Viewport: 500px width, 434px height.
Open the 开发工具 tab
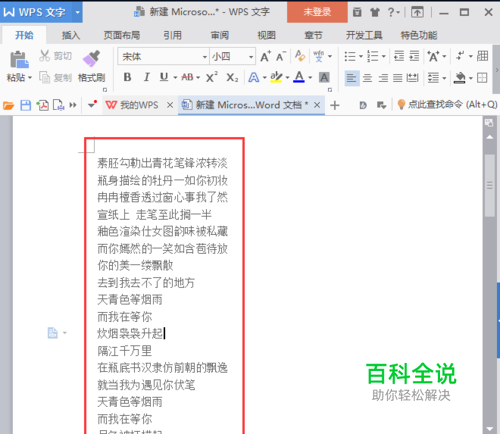point(364,35)
